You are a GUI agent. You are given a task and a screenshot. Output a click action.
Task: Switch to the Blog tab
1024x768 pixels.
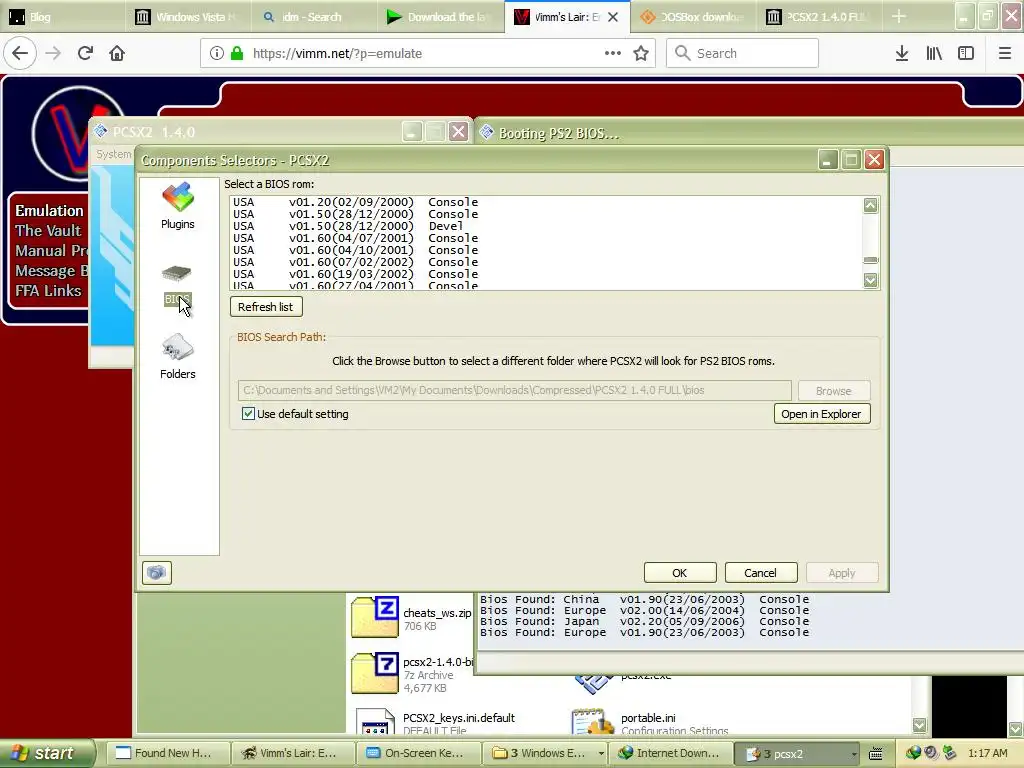tap(62, 17)
